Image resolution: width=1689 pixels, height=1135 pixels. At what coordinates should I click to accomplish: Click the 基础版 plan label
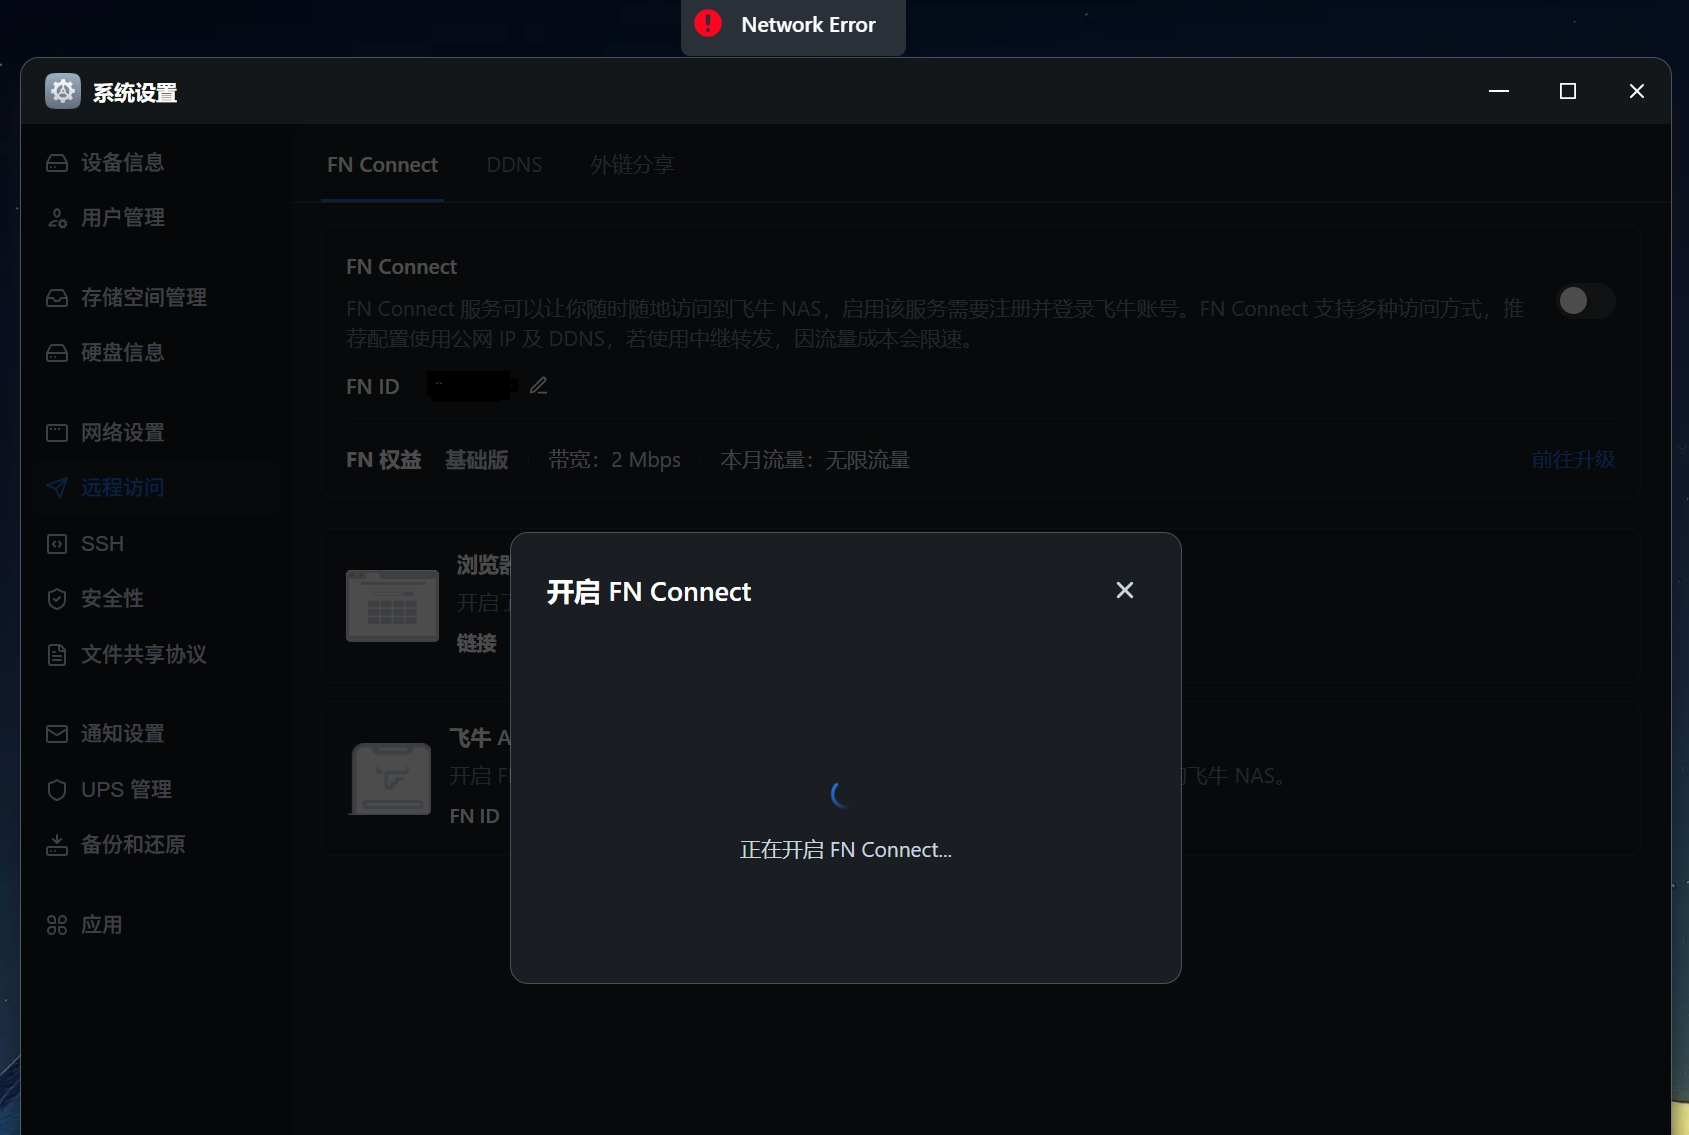click(477, 460)
